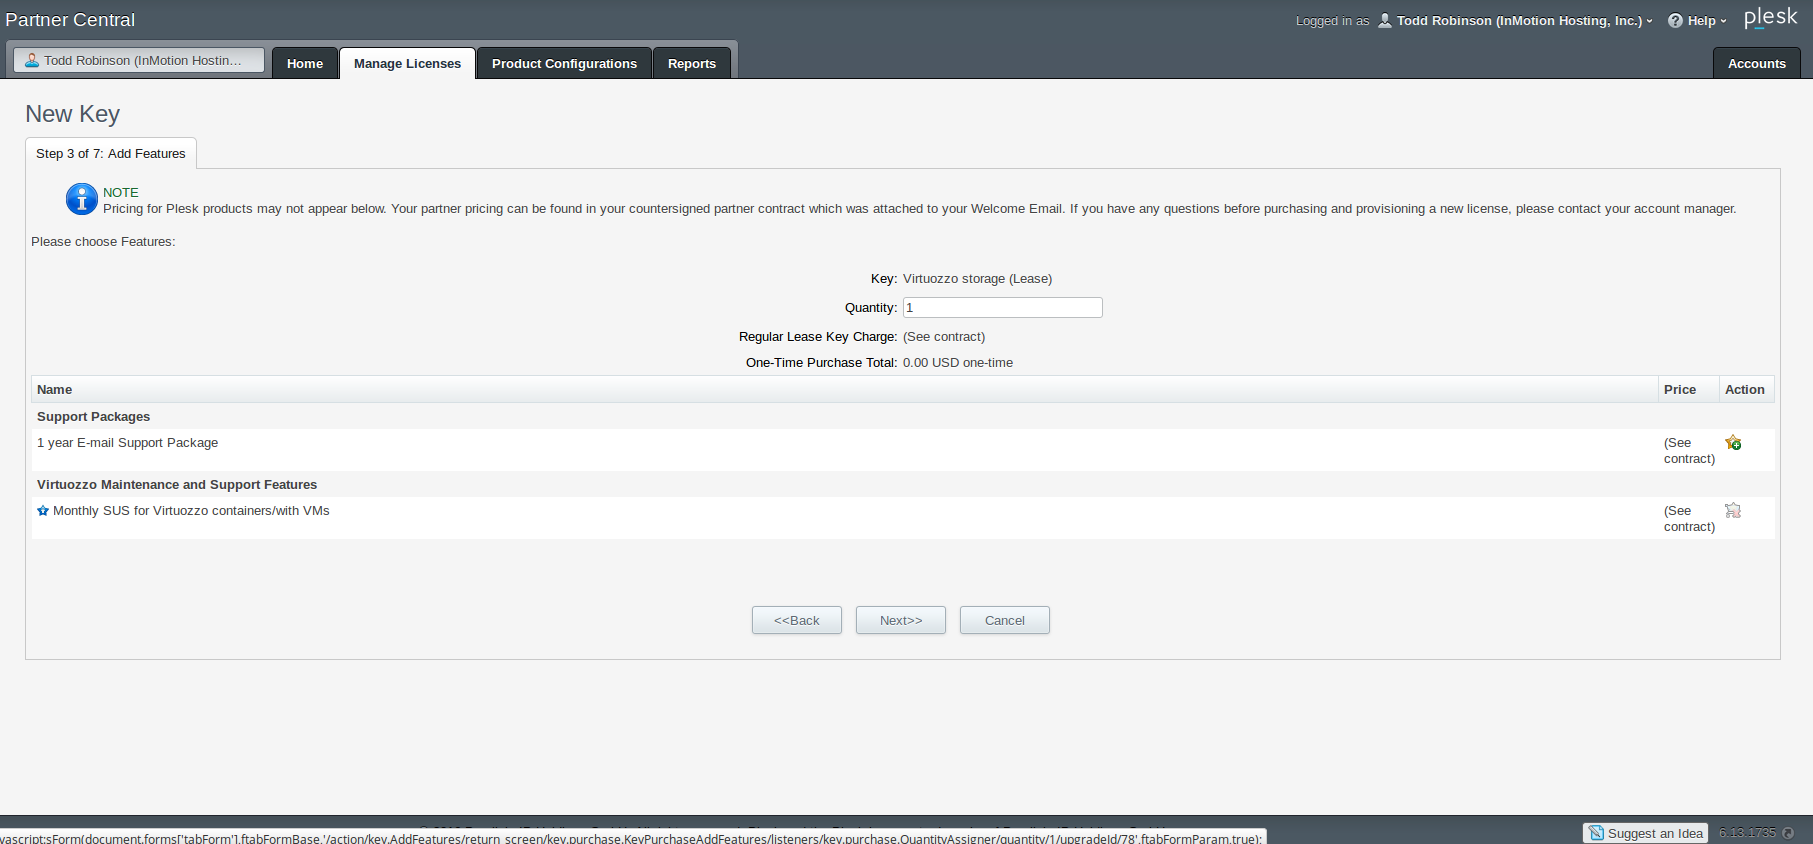This screenshot has width=1813, height=844.
Task: Click the Monthly SUS remove-feature cart icon
Action: click(x=1733, y=511)
